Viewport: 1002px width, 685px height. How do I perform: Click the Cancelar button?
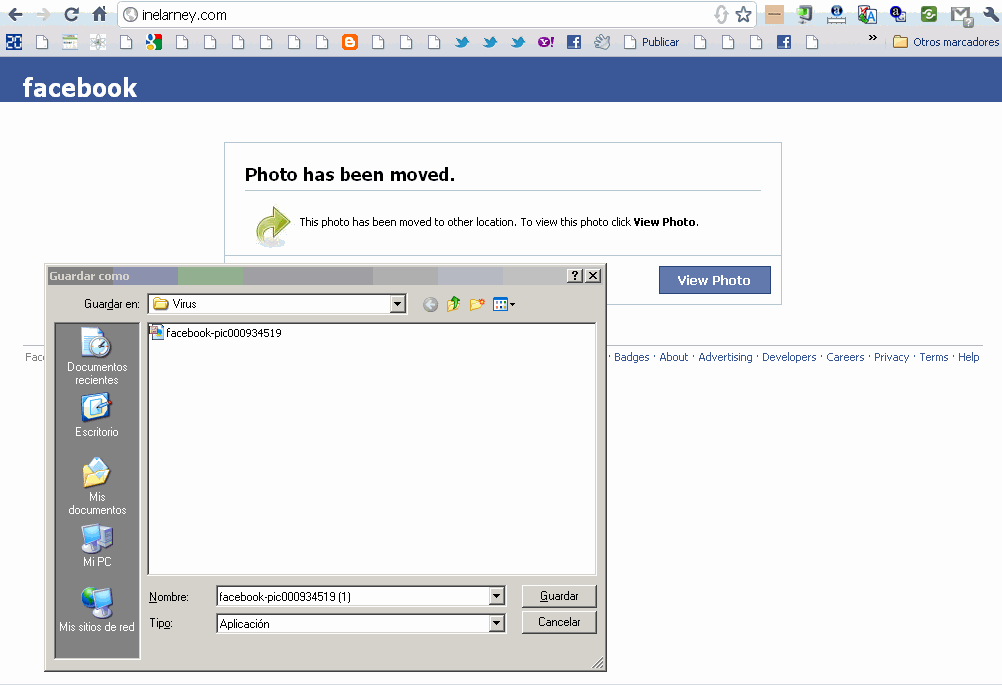pos(559,622)
